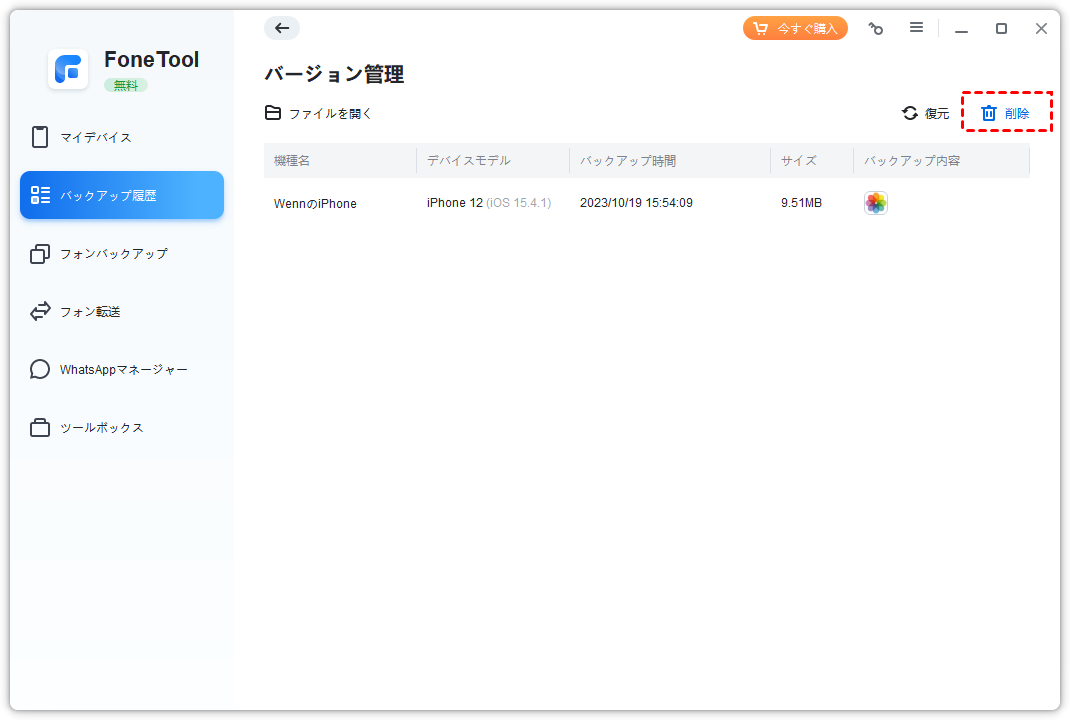Open フォンバックアップ from the sidebar

(x=113, y=254)
